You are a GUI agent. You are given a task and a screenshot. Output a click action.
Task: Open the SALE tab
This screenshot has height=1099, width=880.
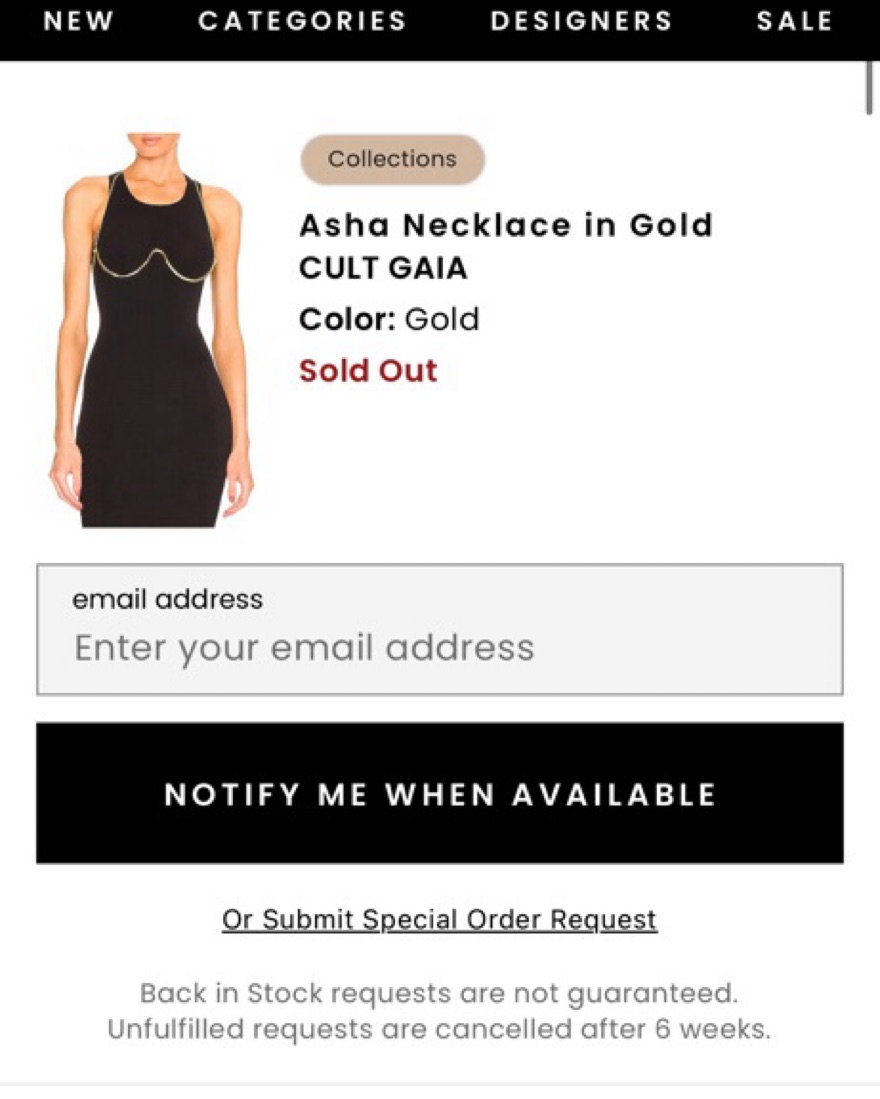pos(795,22)
